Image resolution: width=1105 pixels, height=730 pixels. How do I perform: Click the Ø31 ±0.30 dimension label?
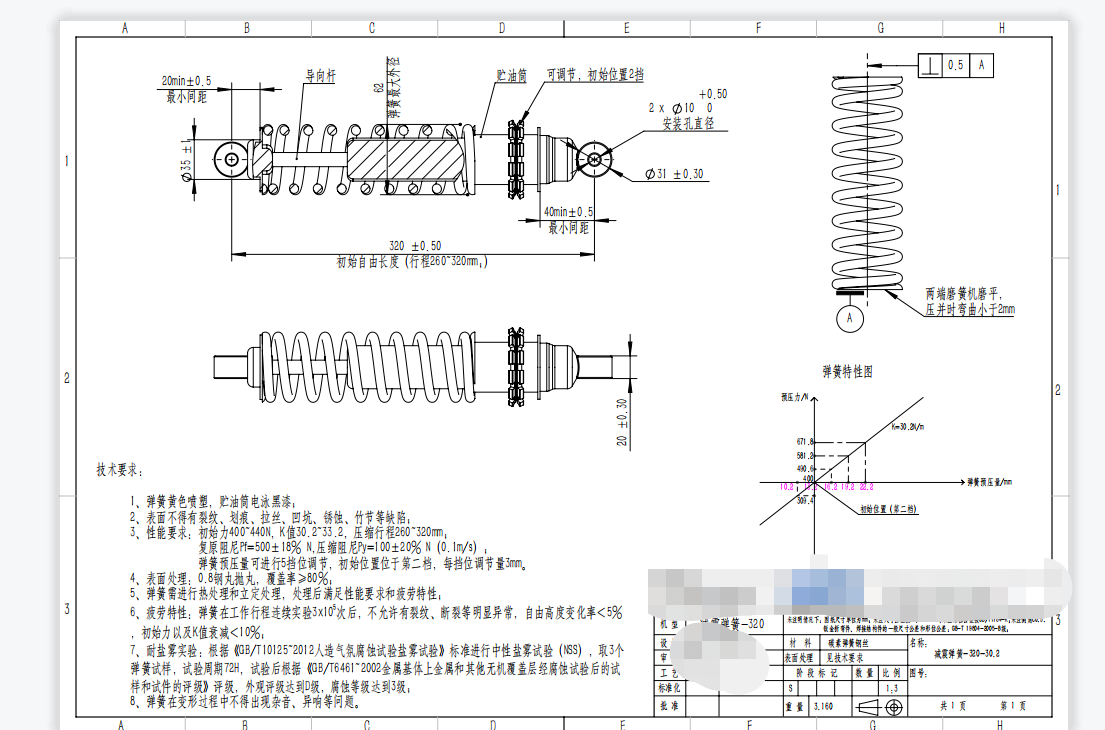pos(667,174)
